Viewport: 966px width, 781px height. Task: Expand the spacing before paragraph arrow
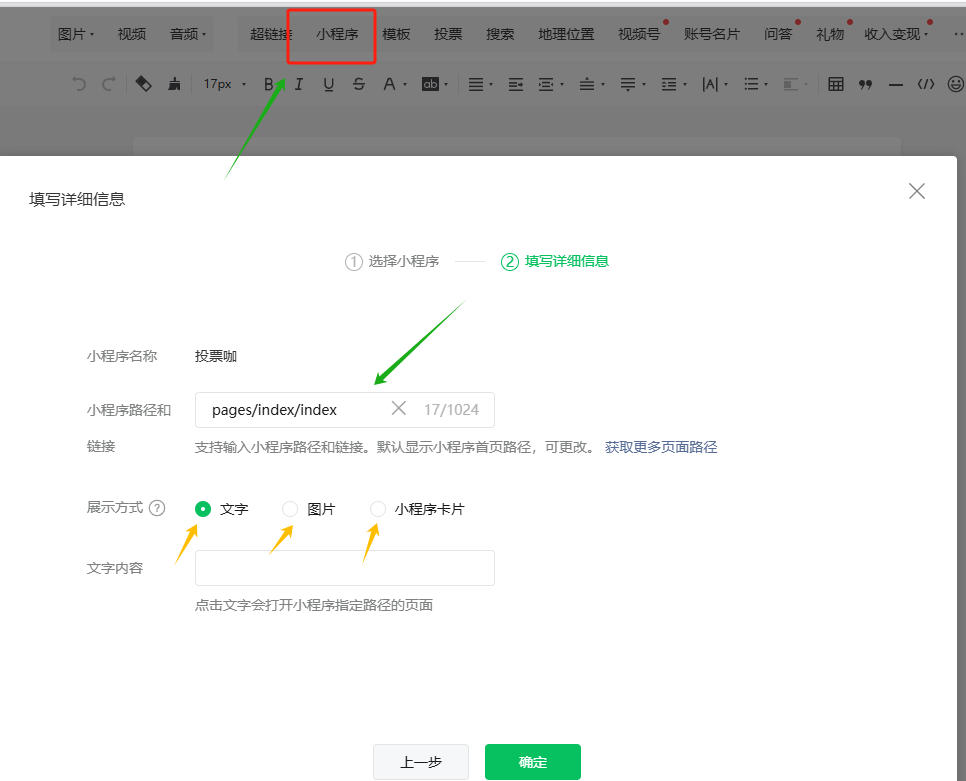click(603, 85)
